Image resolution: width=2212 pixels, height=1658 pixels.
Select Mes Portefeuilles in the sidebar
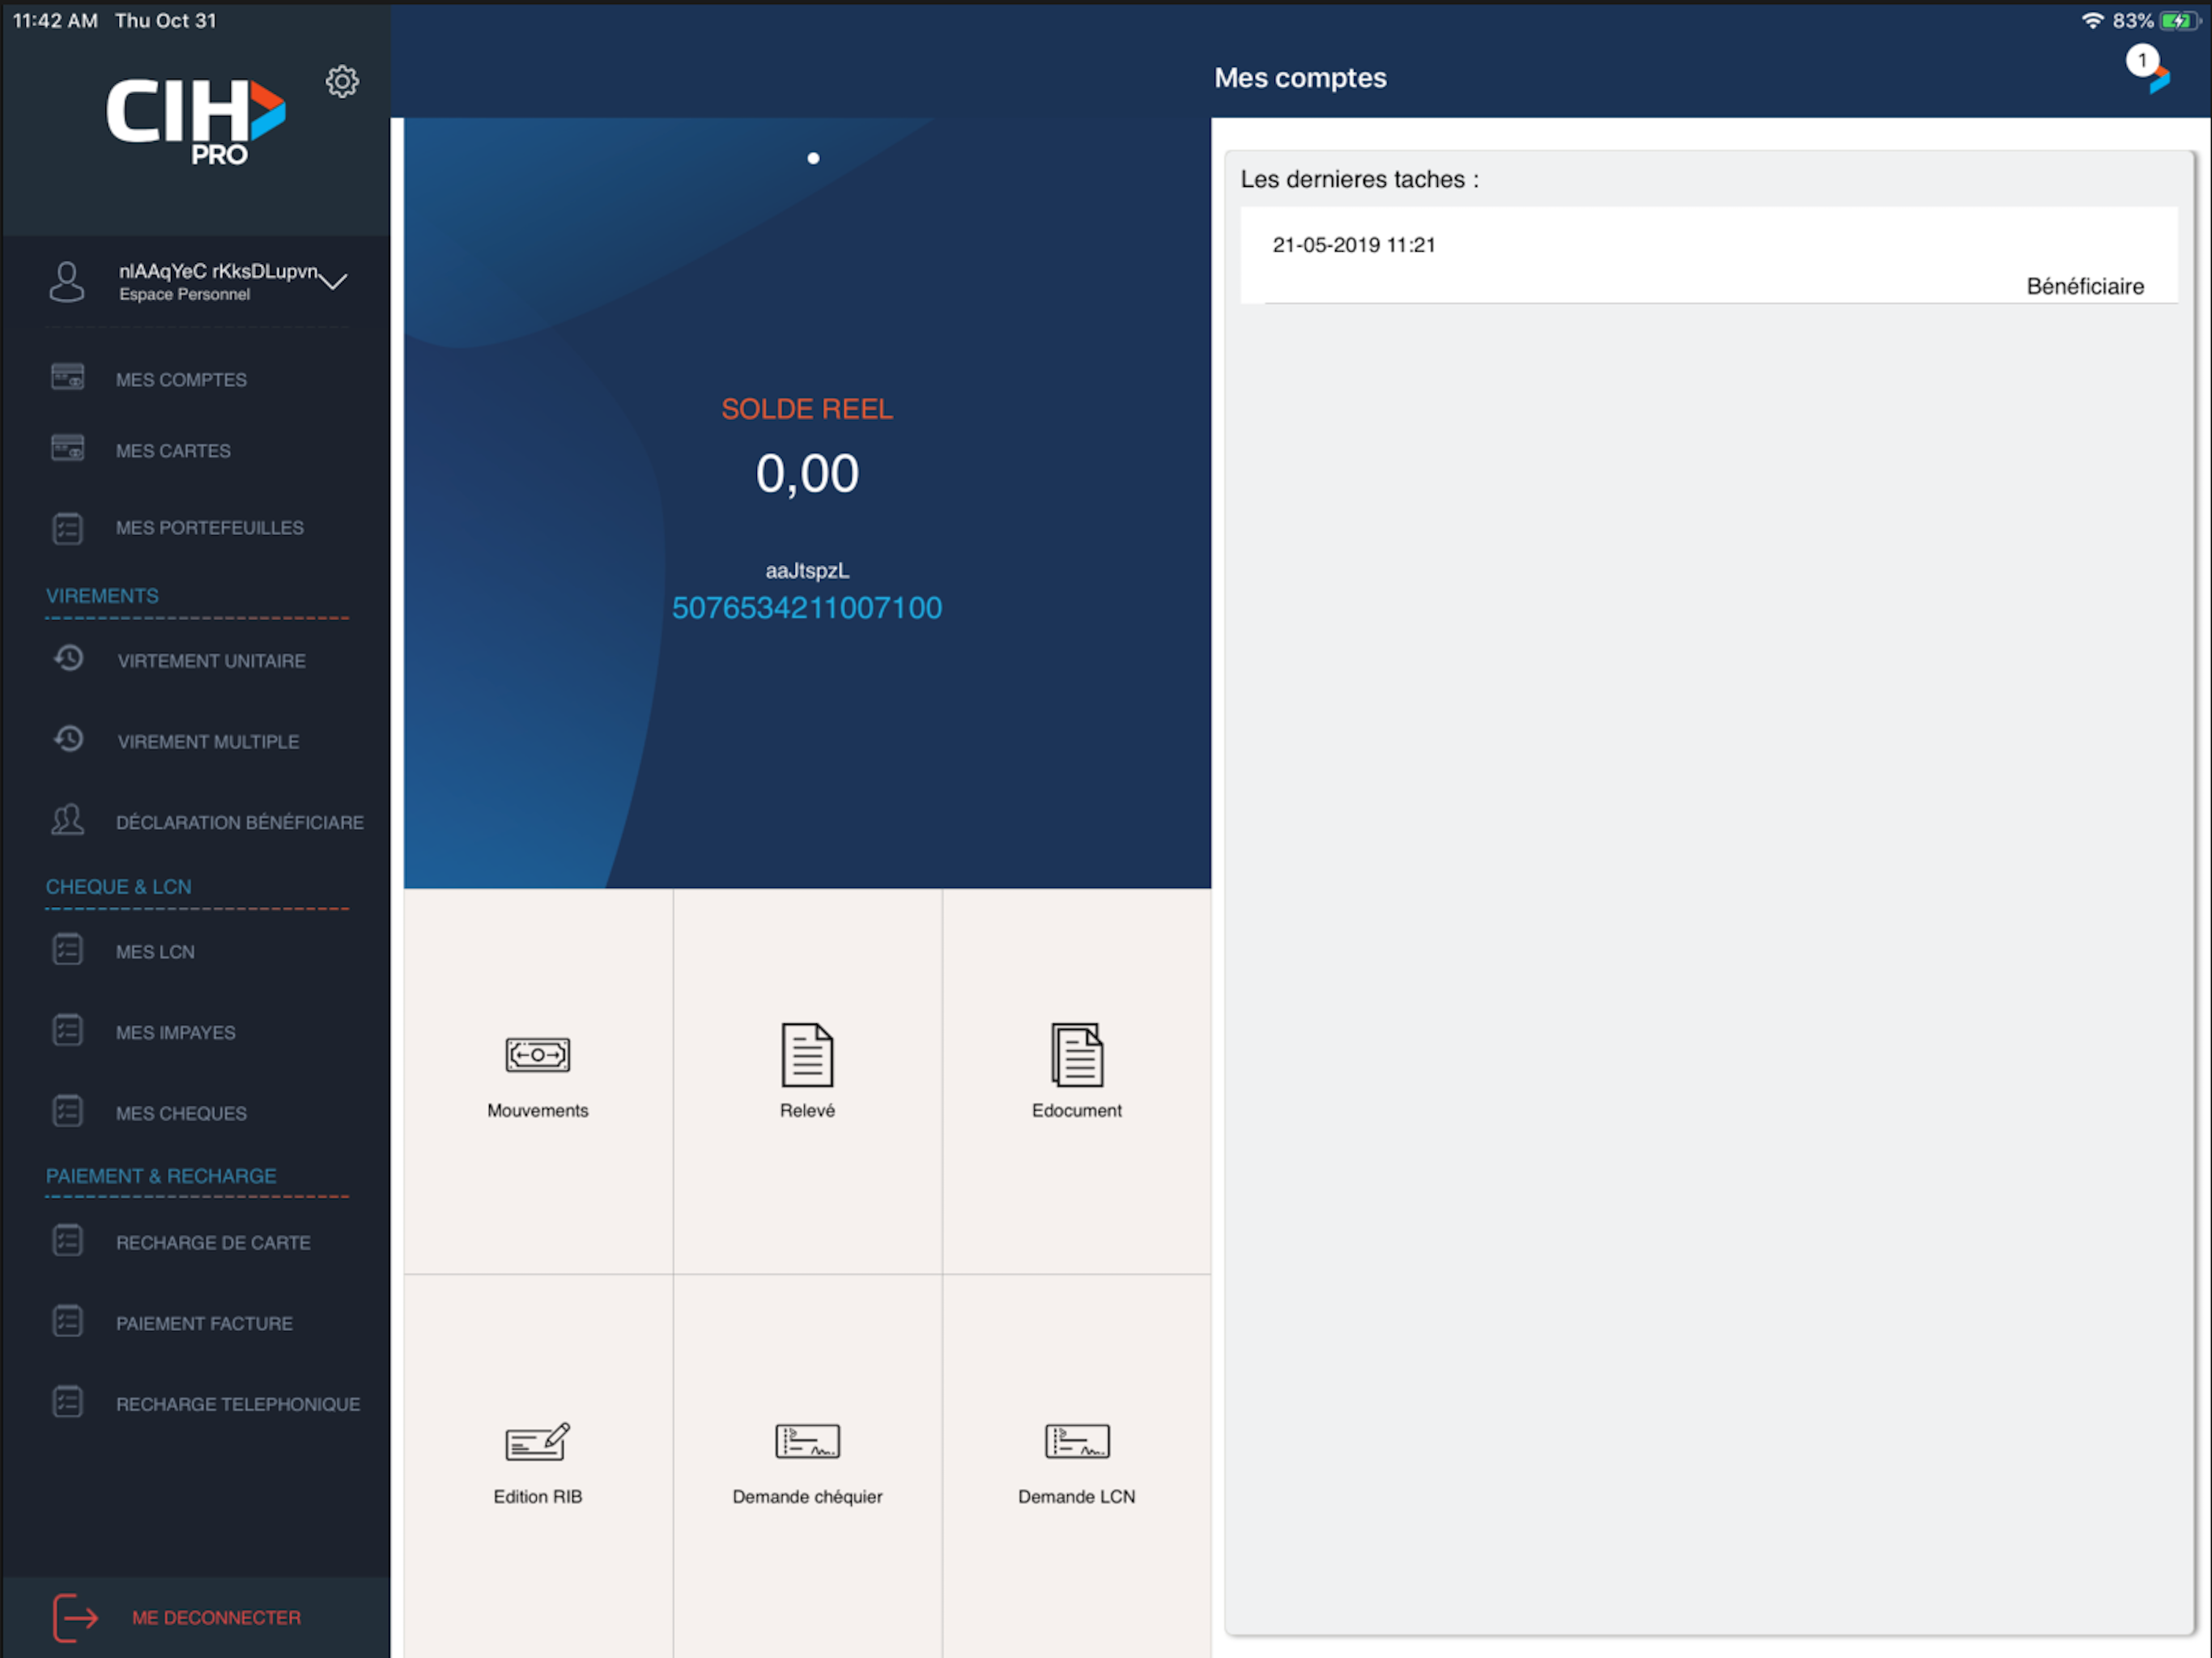(209, 528)
